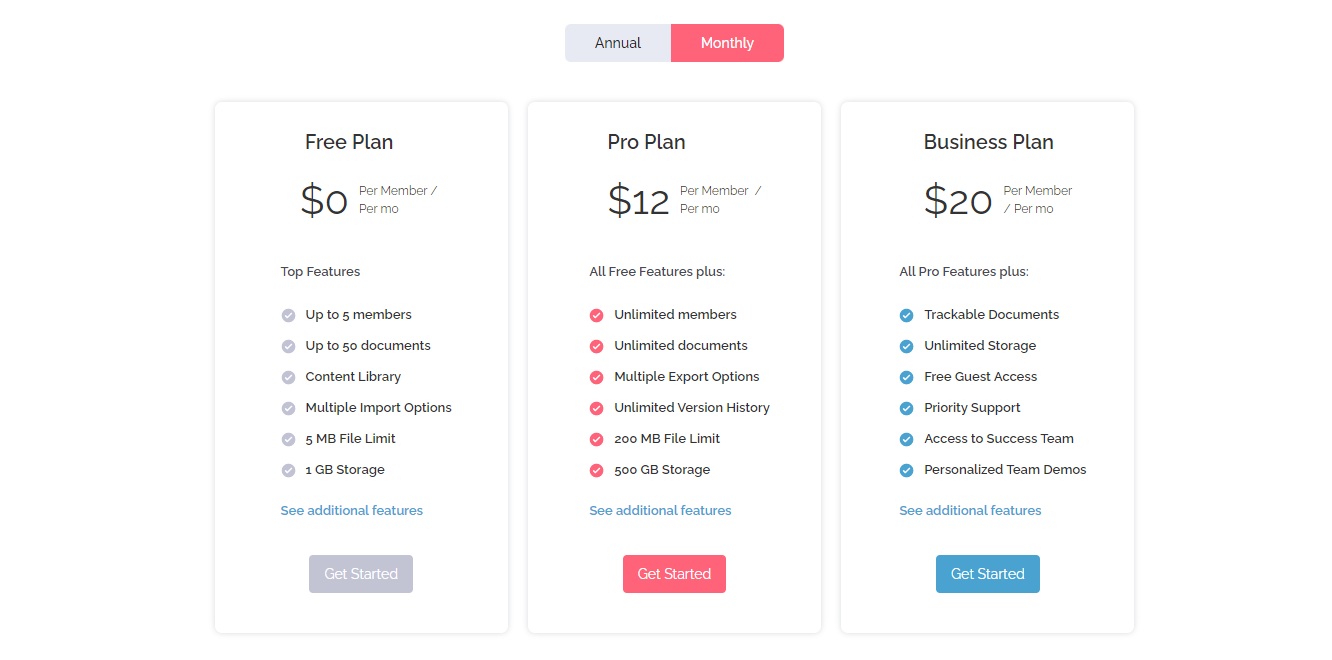Click the check icon next to Multiple Export Options

[597, 377]
